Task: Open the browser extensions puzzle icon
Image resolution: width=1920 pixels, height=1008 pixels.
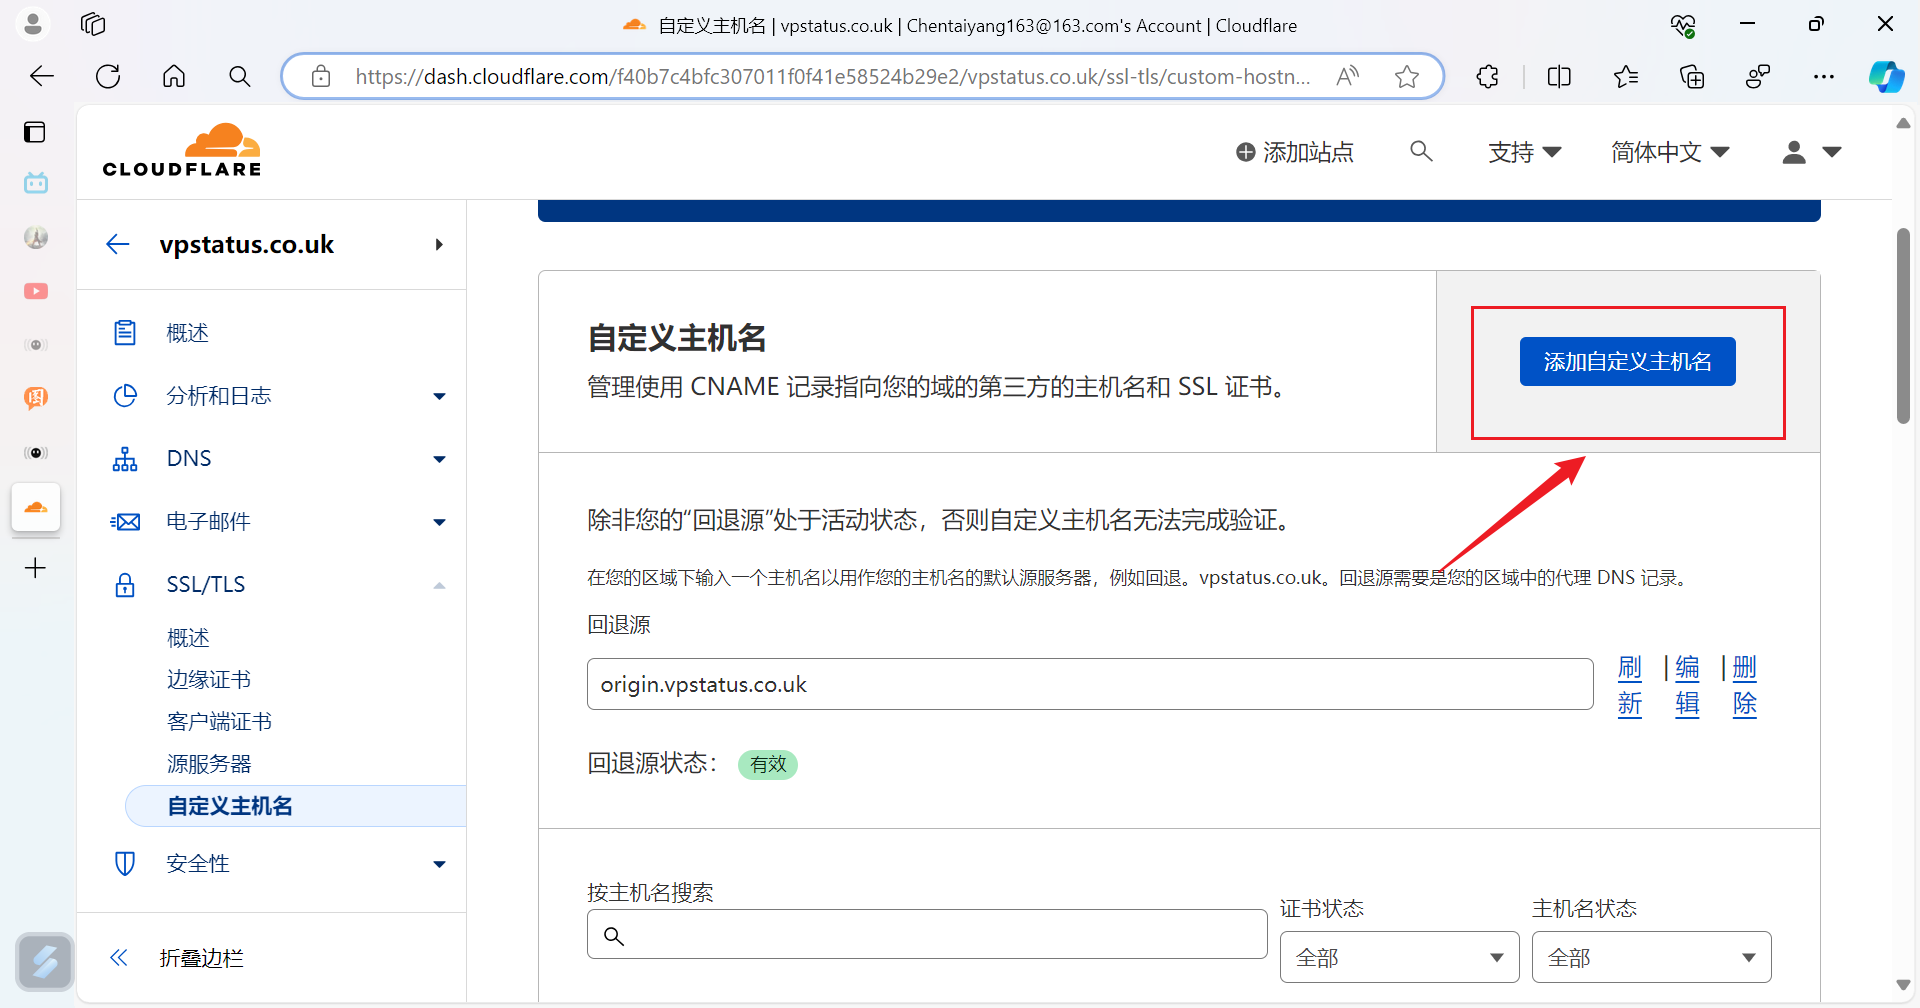Action: (x=1488, y=76)
